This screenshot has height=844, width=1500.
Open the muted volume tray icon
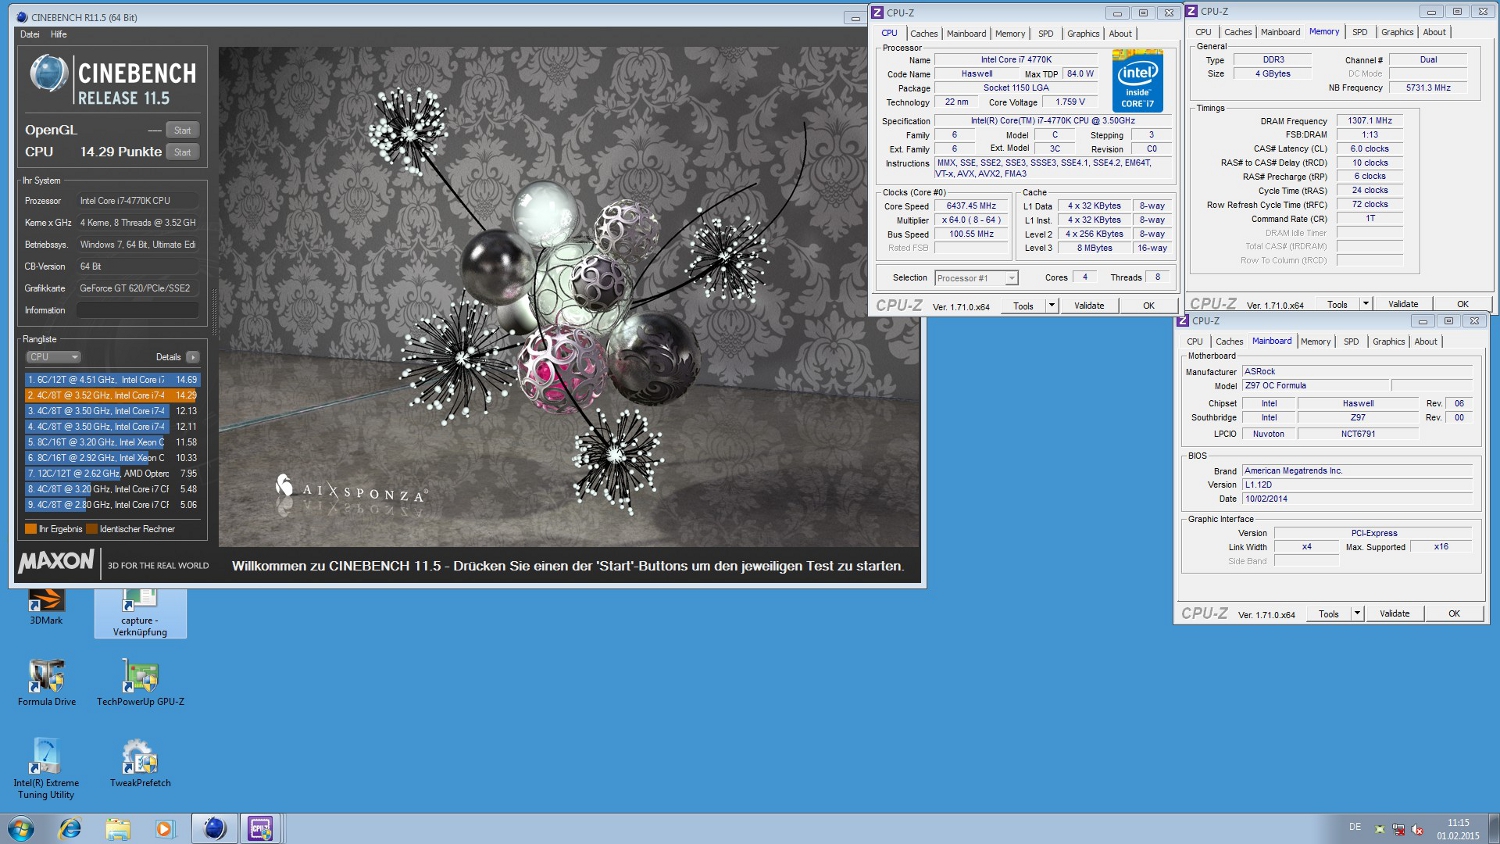point(1417,829)
